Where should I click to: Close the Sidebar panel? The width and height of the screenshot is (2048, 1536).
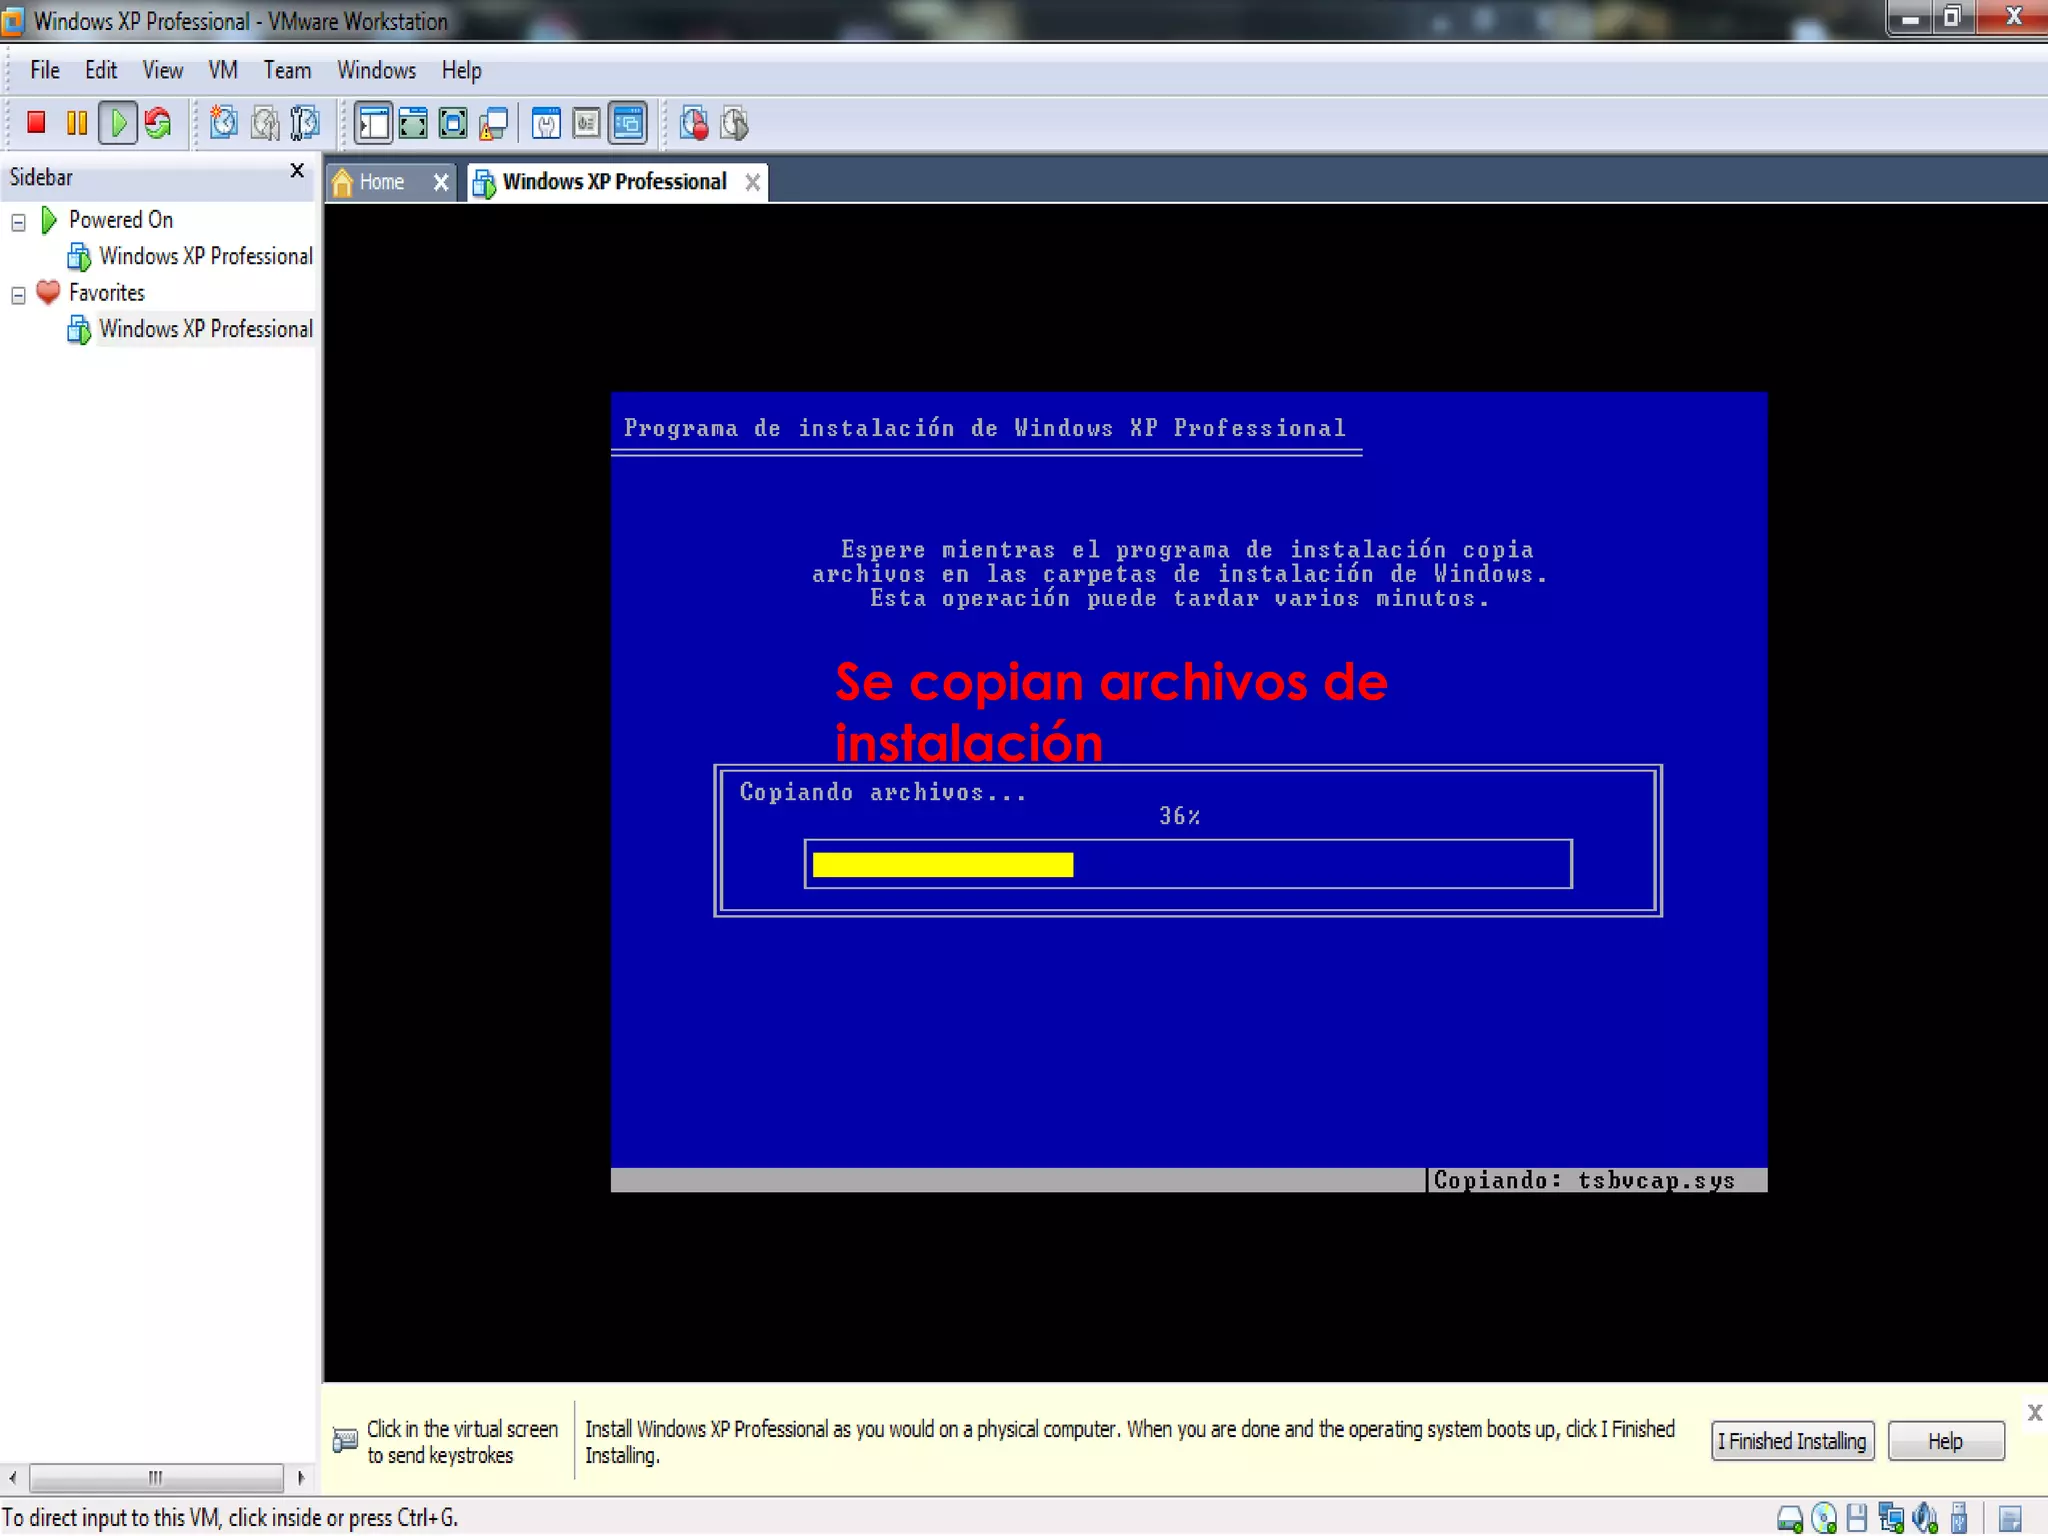click(296, 171)
